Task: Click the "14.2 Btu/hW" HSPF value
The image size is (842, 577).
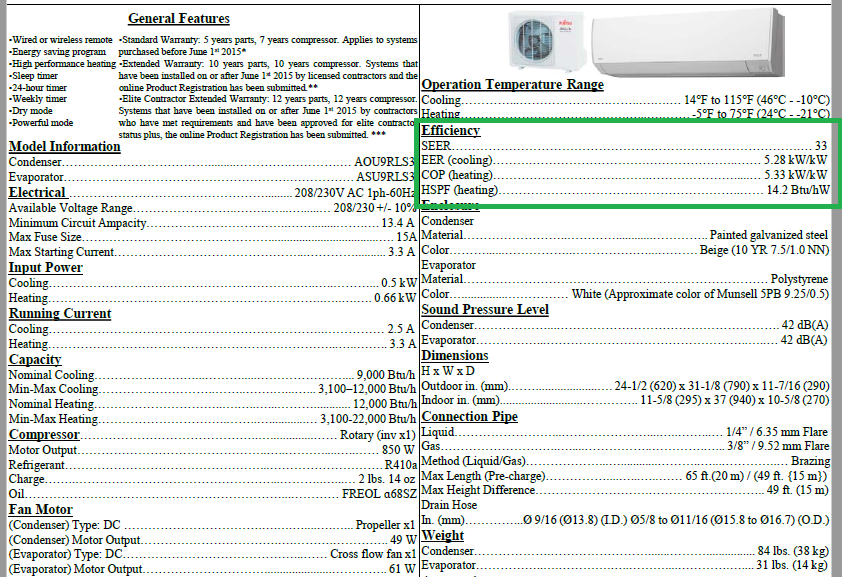Action: coord(798,190)
